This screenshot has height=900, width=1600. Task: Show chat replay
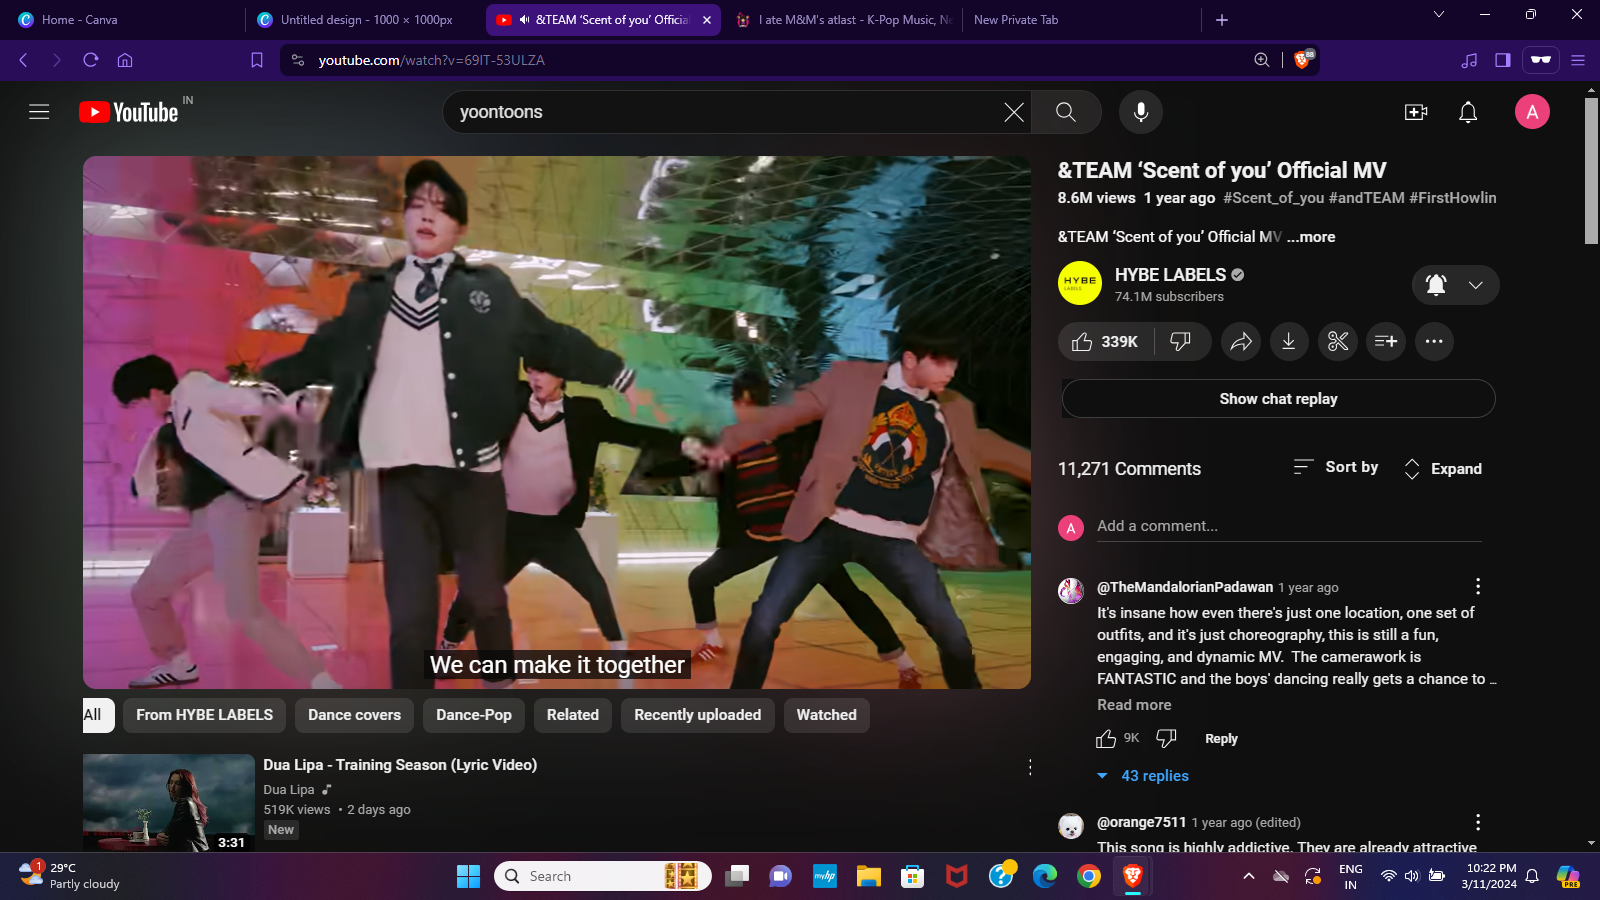[1278, 398]
